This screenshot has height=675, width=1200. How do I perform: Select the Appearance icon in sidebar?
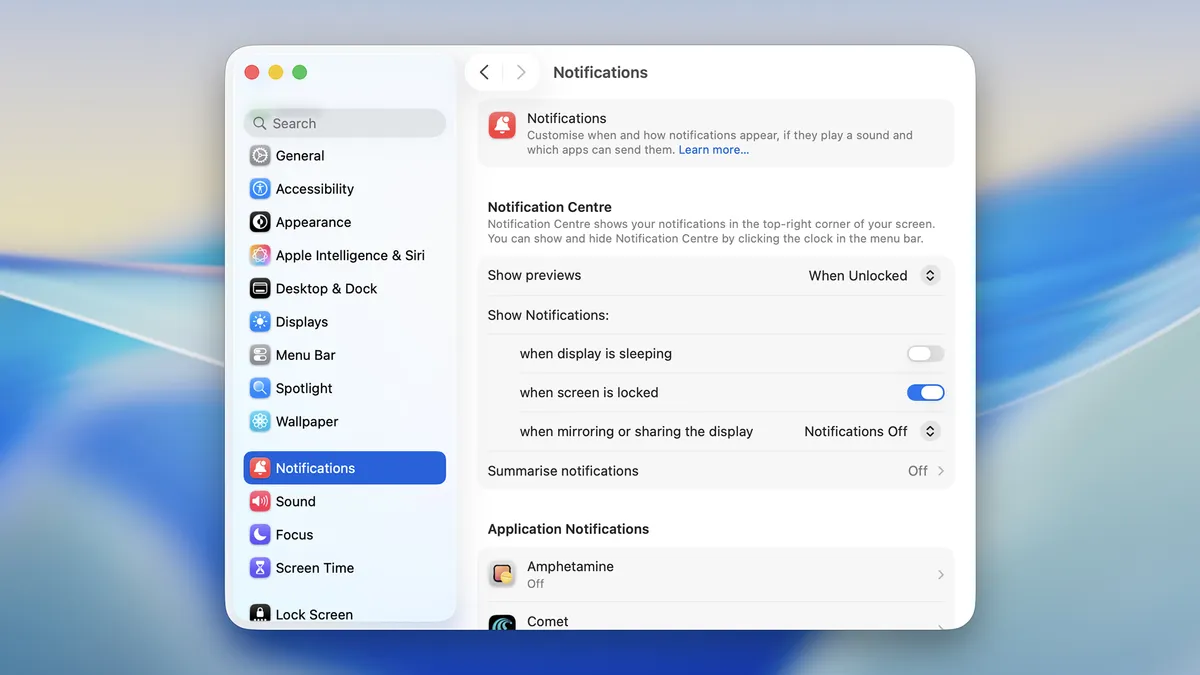tap(260, 222)
